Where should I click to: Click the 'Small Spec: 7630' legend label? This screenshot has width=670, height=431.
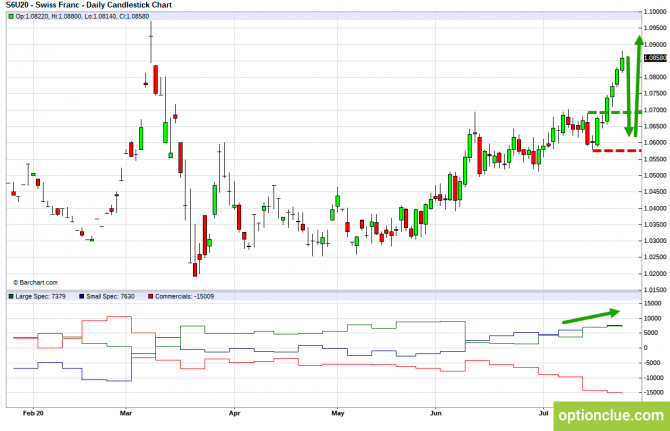[x=110, y=296]
